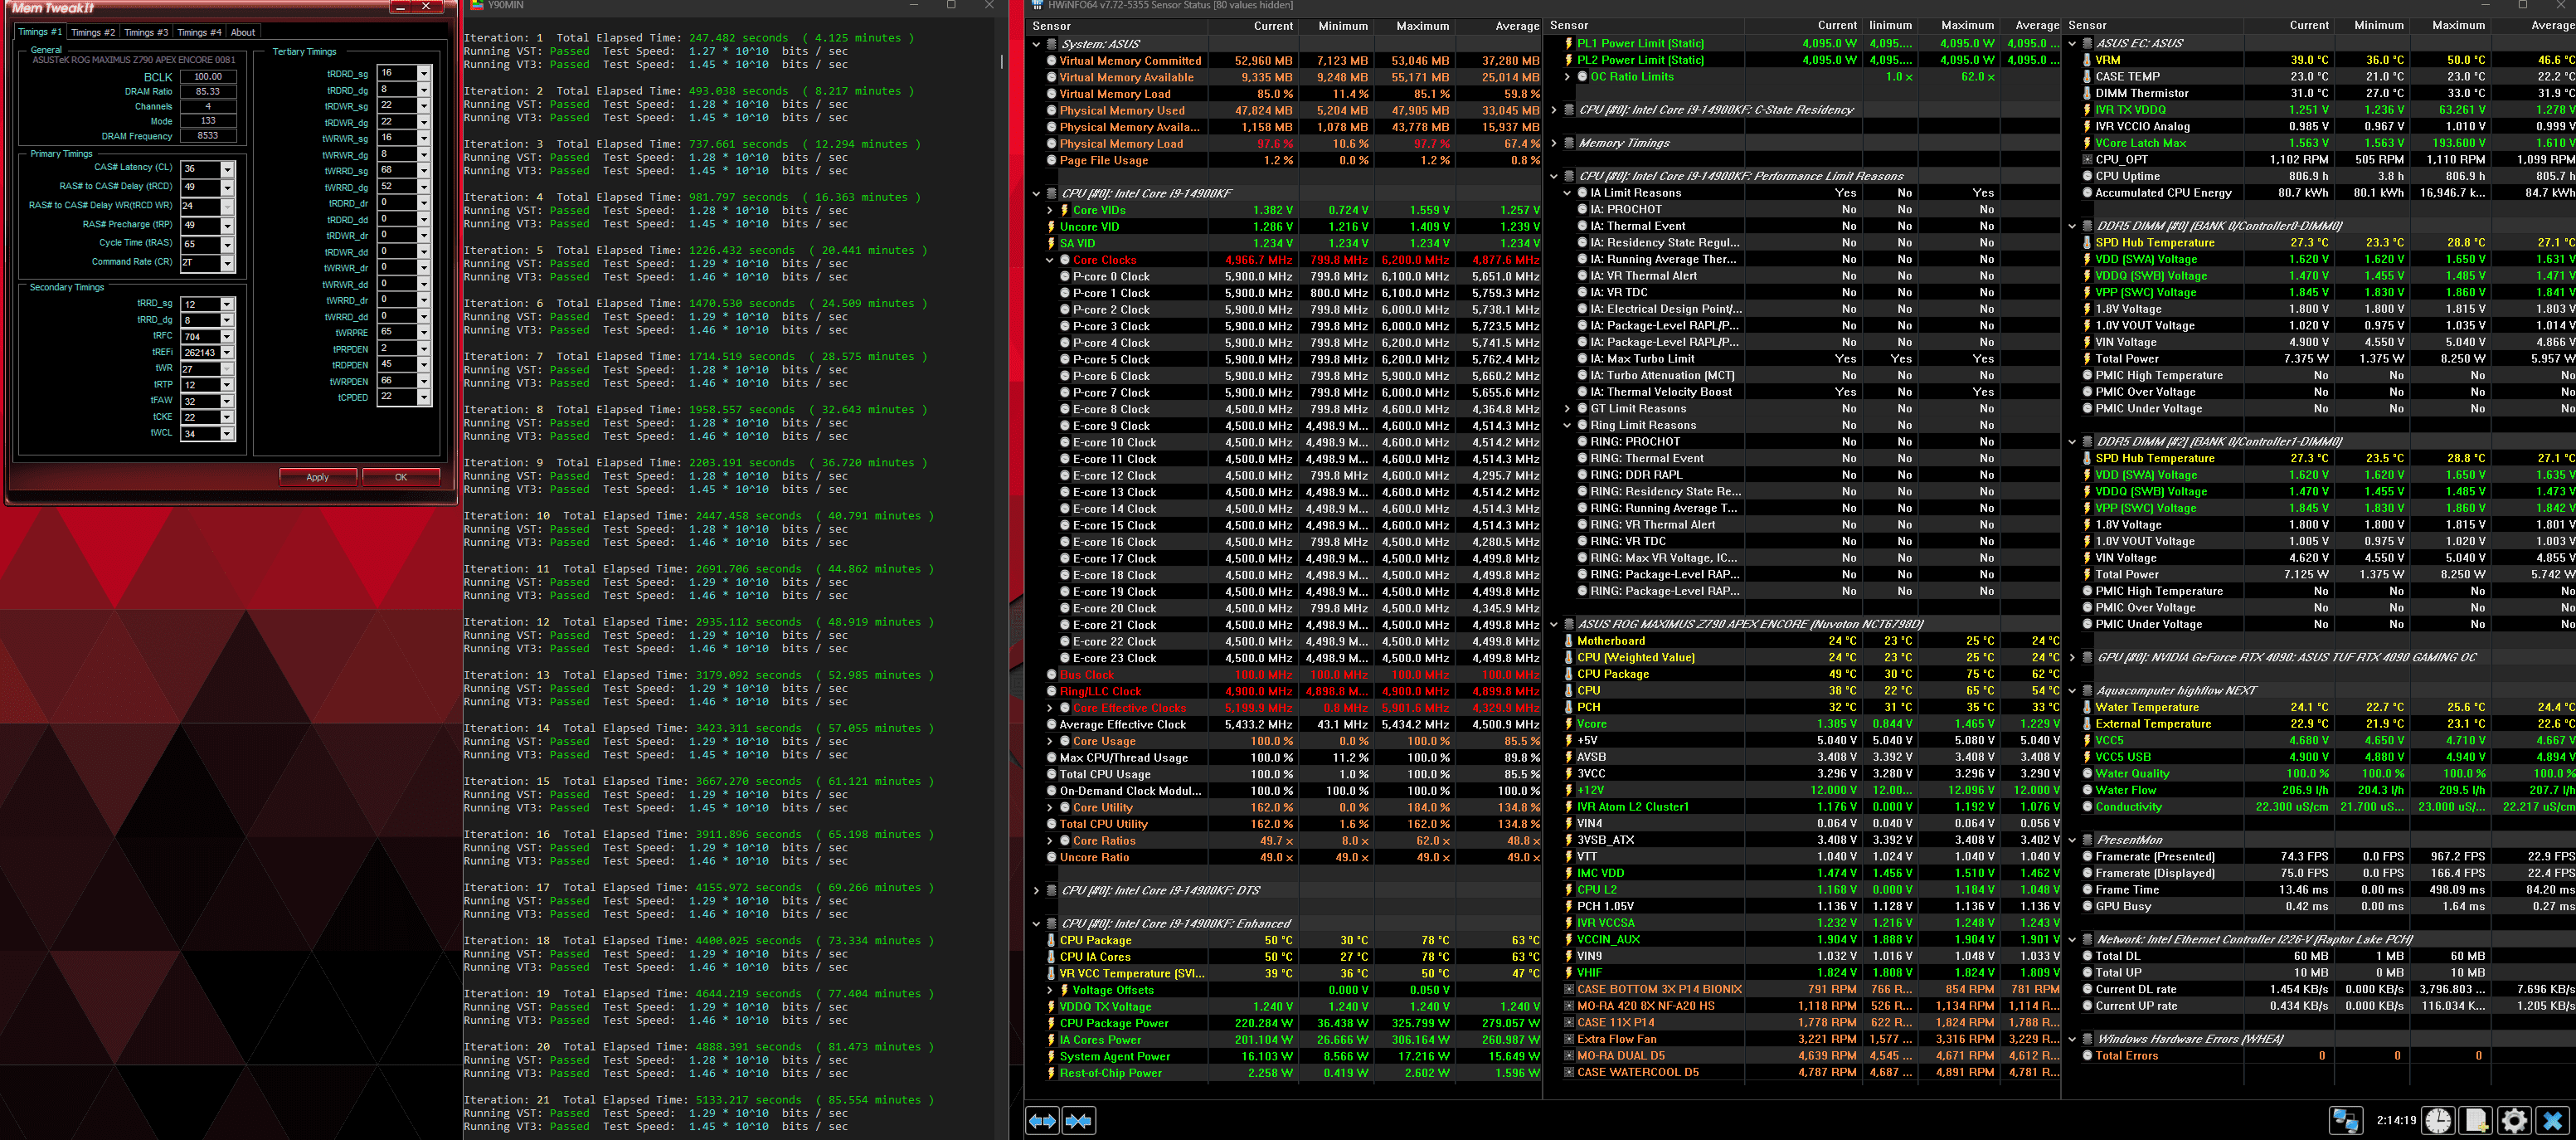Open tRFC value dropdown

coord(227,336)
